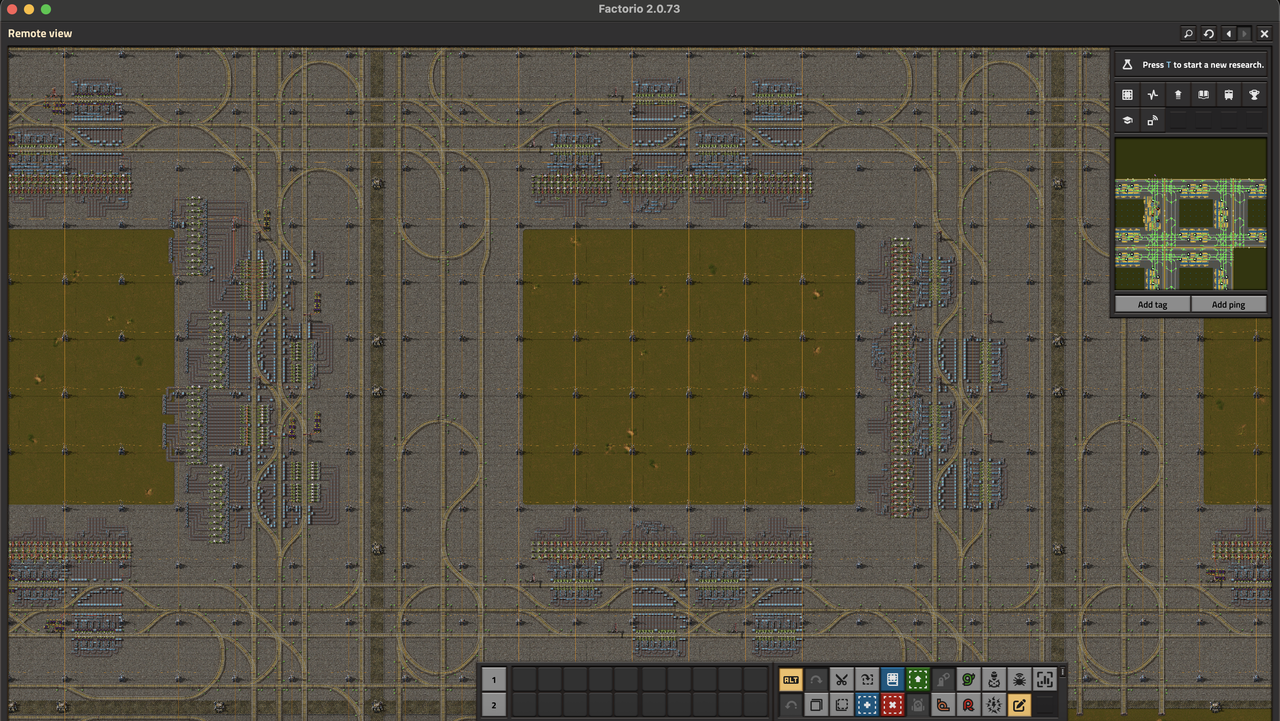Image resolution: width=1280 pixels, height=721 pixels.
Task: Select the green wire spool tool
Action: pyautogui.click(x=969, y=680)
